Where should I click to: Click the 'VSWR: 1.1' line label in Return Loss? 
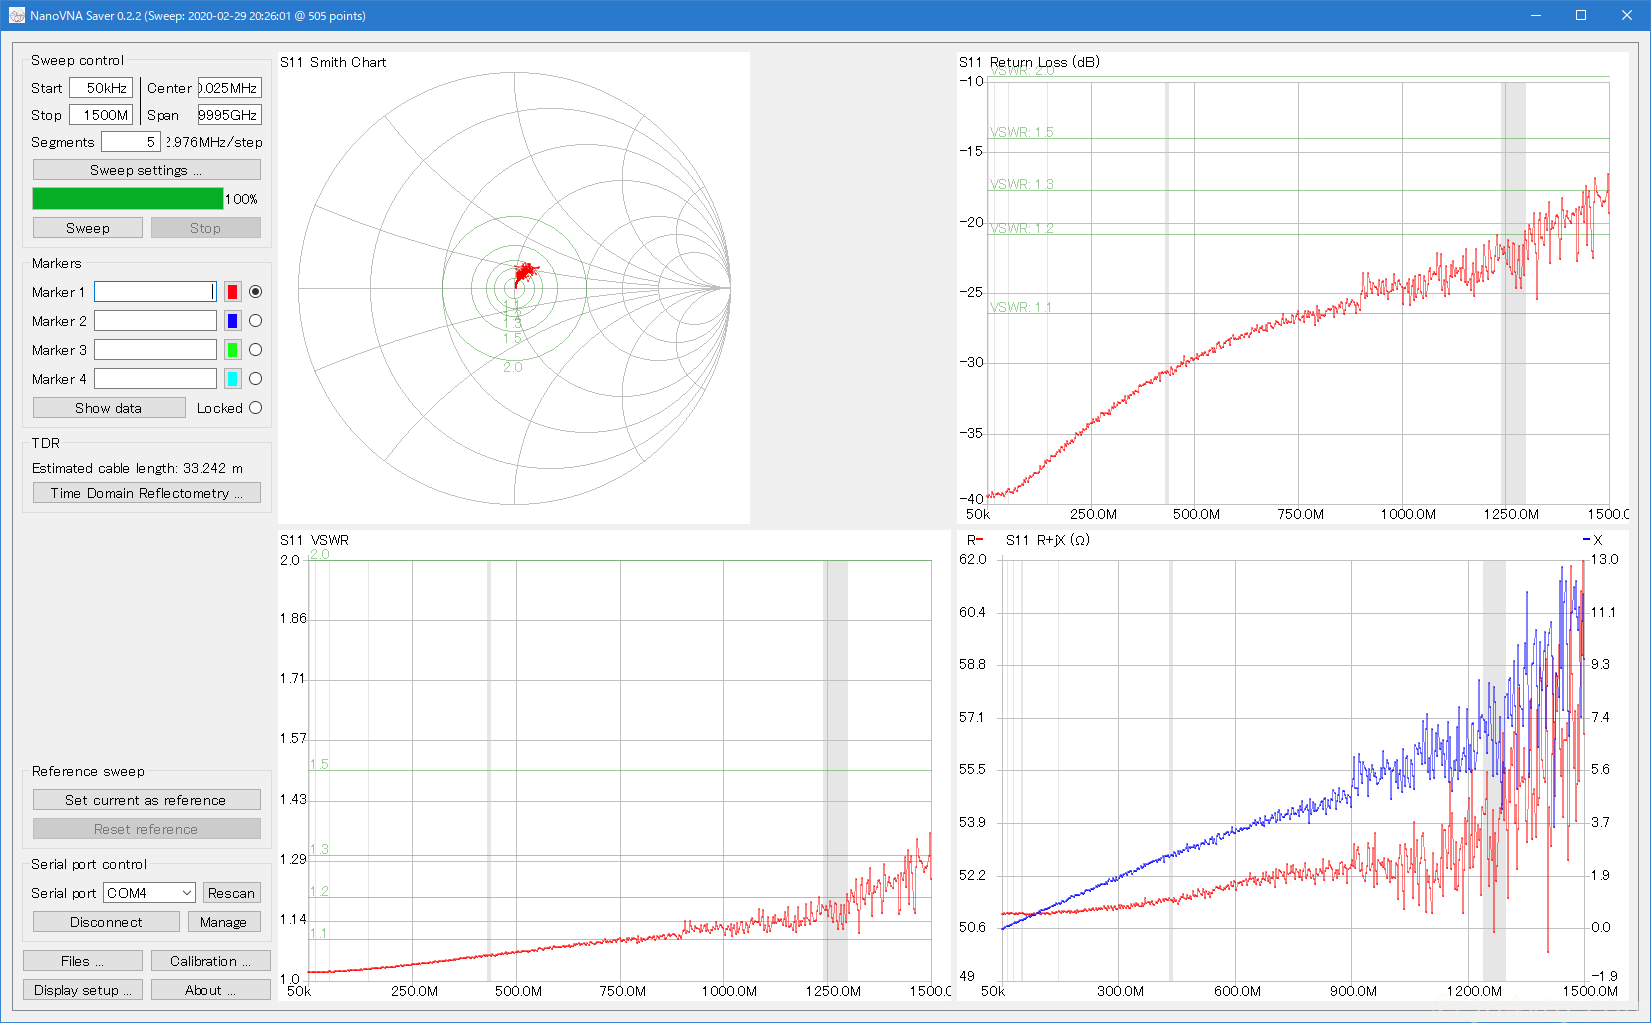click(x=1021, y=307)
